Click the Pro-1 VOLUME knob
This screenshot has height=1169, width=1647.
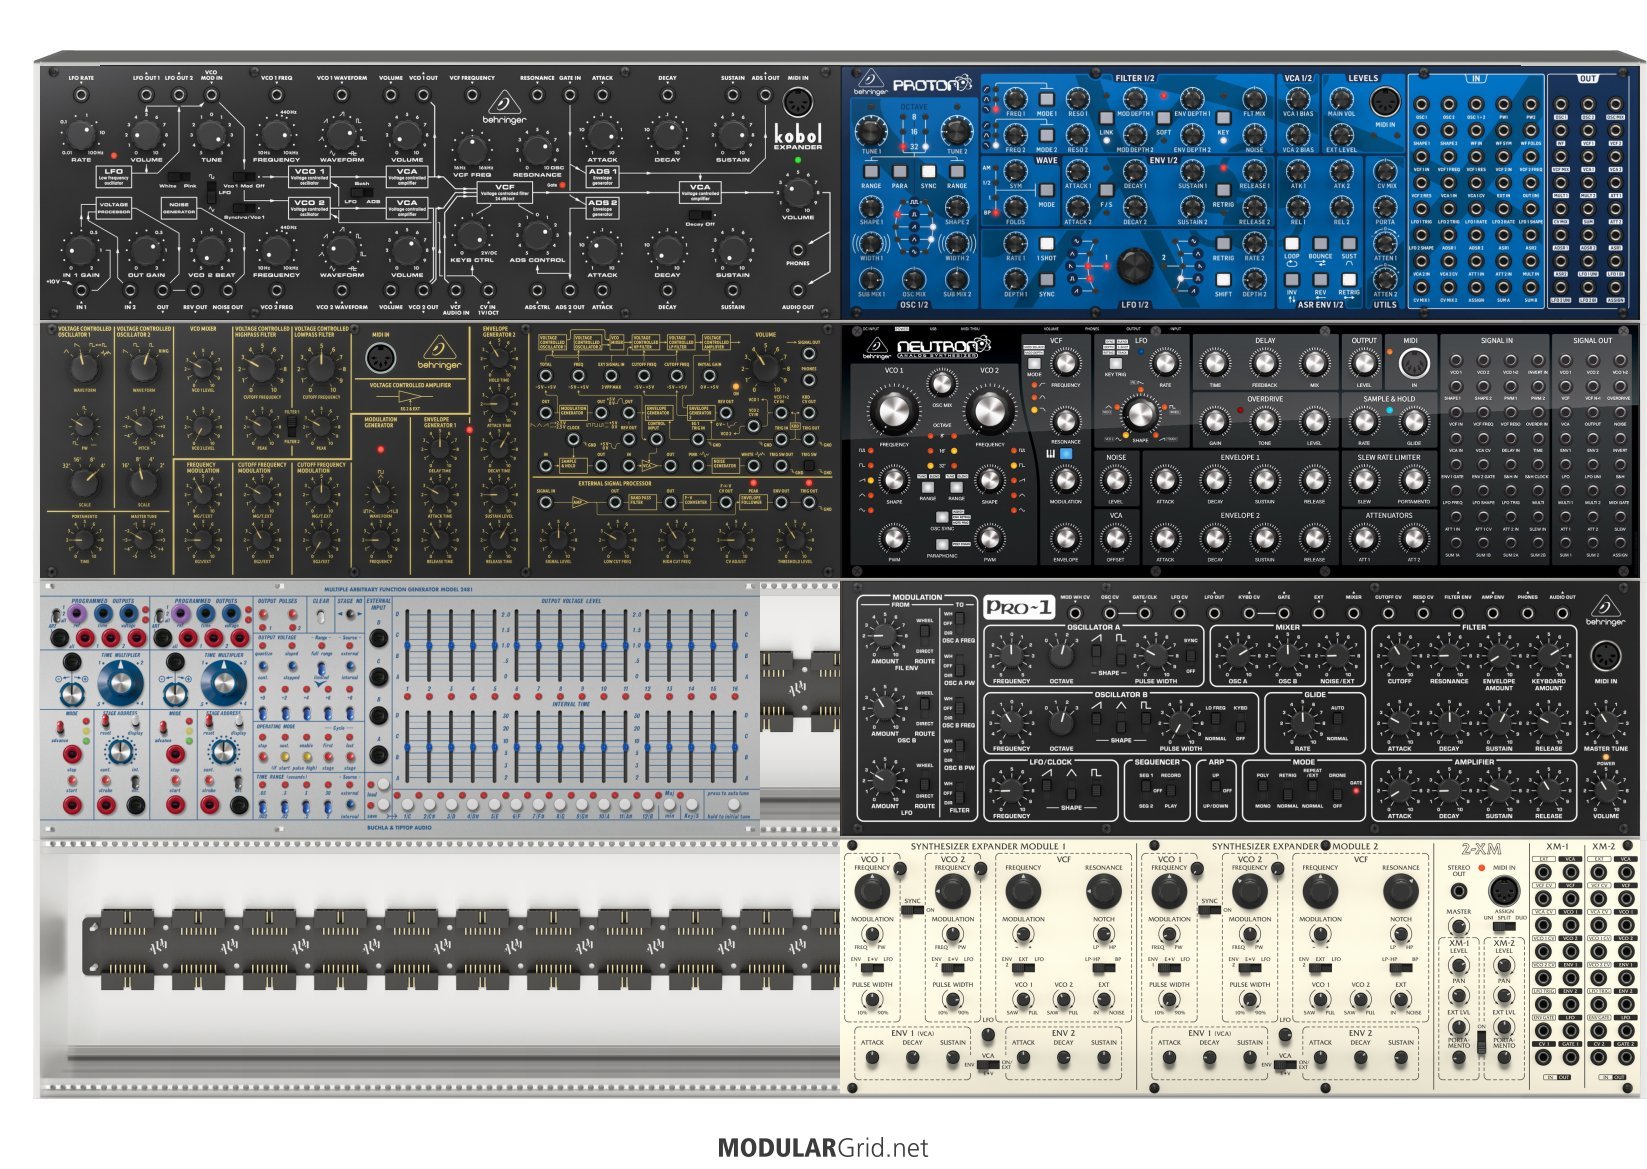point(1605,790)
